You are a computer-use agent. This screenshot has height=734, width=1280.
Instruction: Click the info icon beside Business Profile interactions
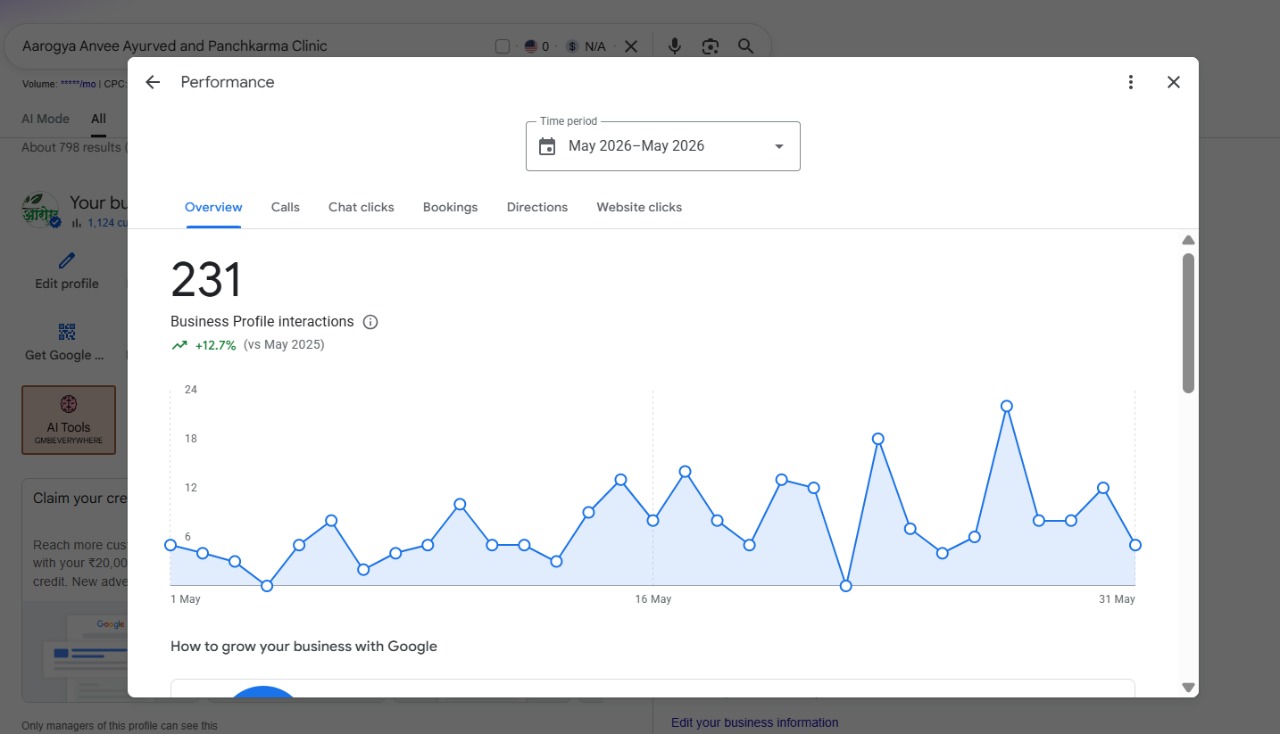click(370, 322)
